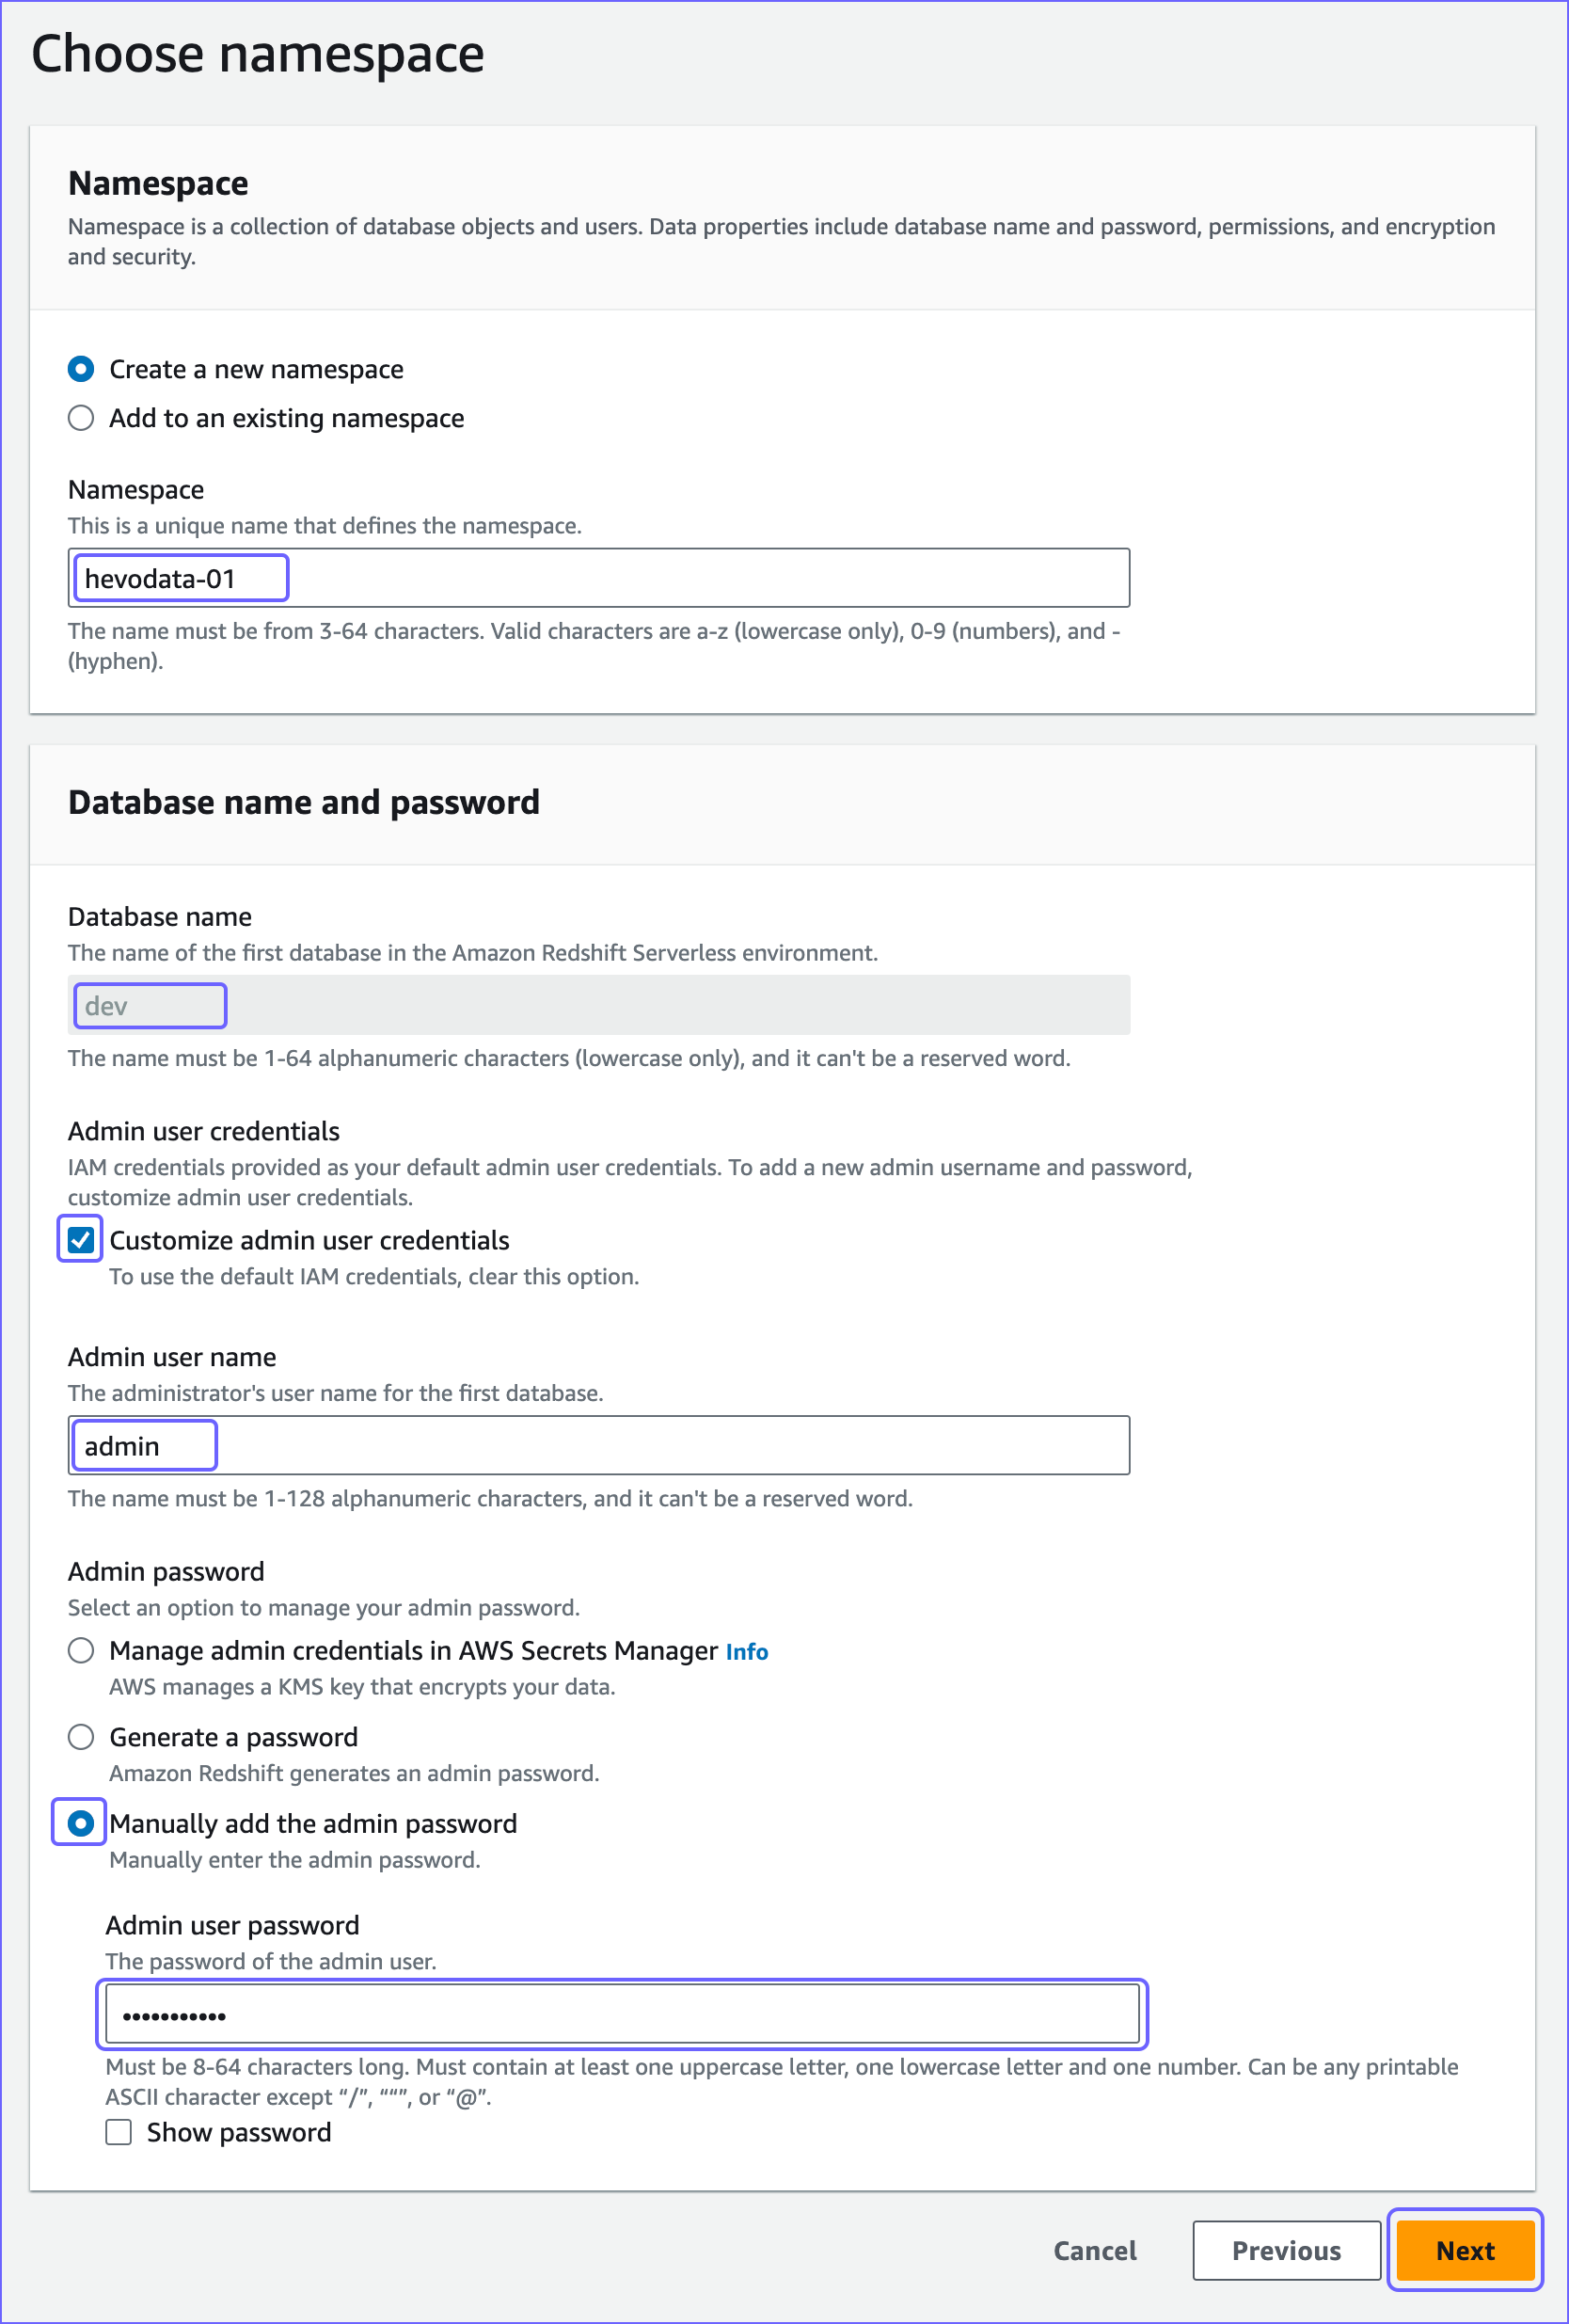Select the "Generate a password" option
1569x2324 pixels.
pos(81,1737)
